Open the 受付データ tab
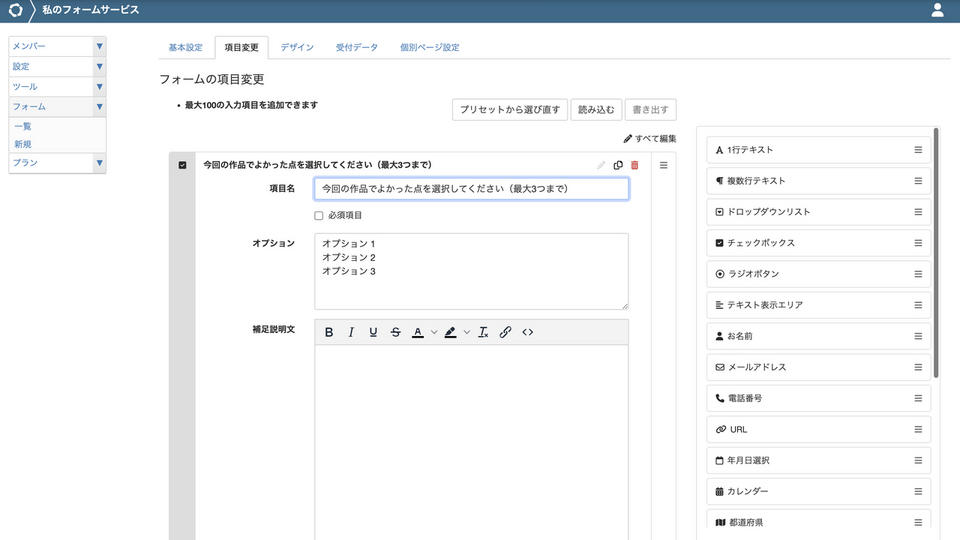The image size is (960, 540). [x=356, y=47]
